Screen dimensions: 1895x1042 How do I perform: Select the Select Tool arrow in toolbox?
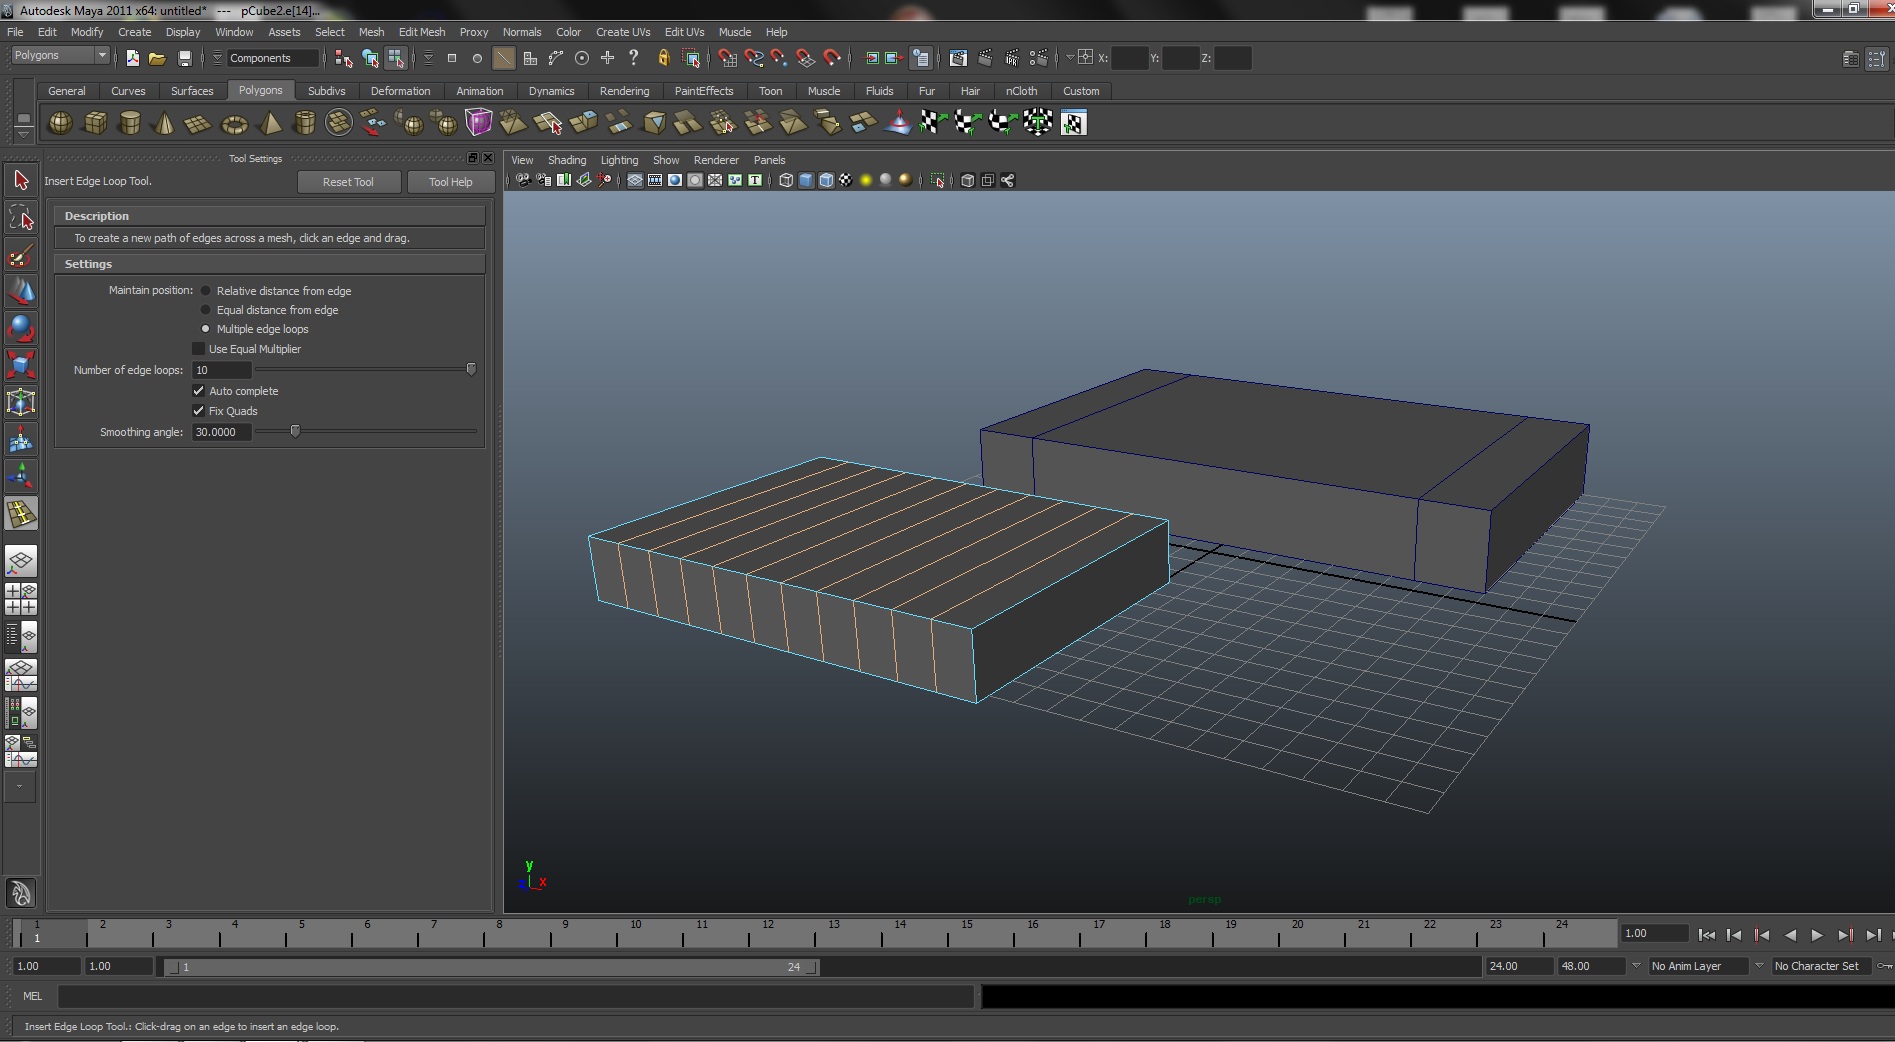21,180
